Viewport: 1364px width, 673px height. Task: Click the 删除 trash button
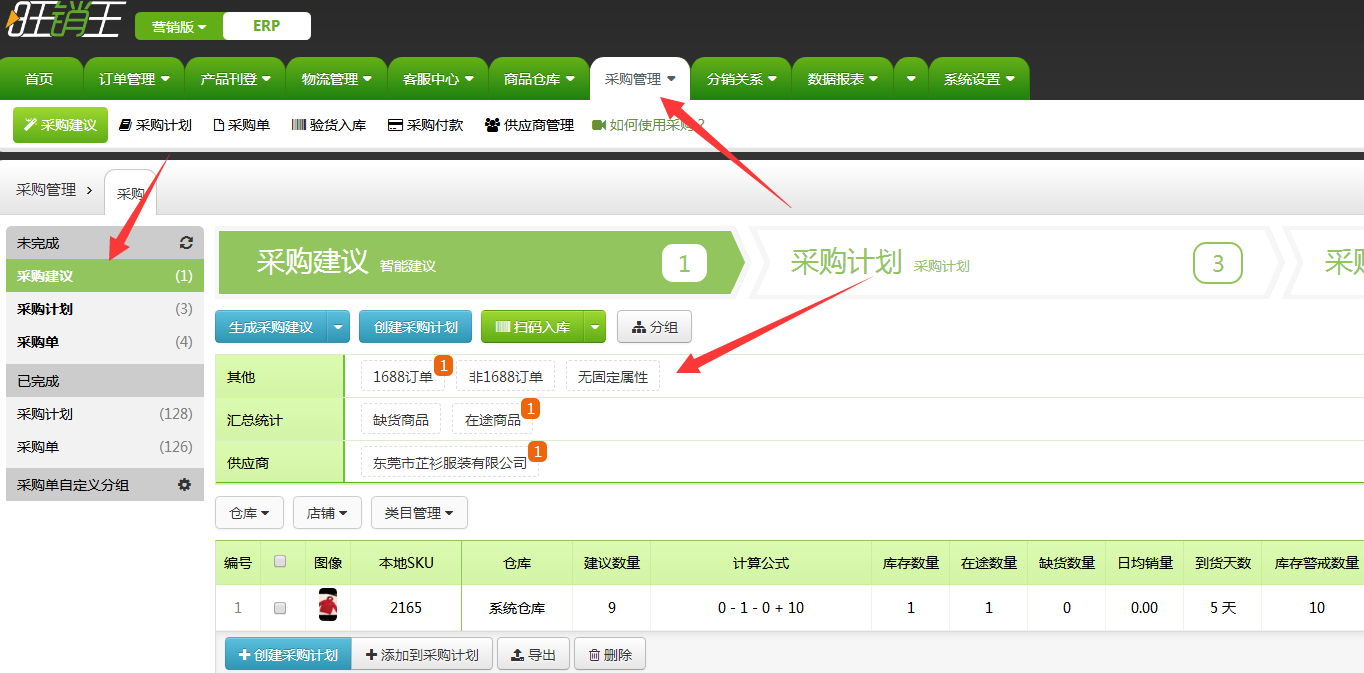[x=610, y=655]
